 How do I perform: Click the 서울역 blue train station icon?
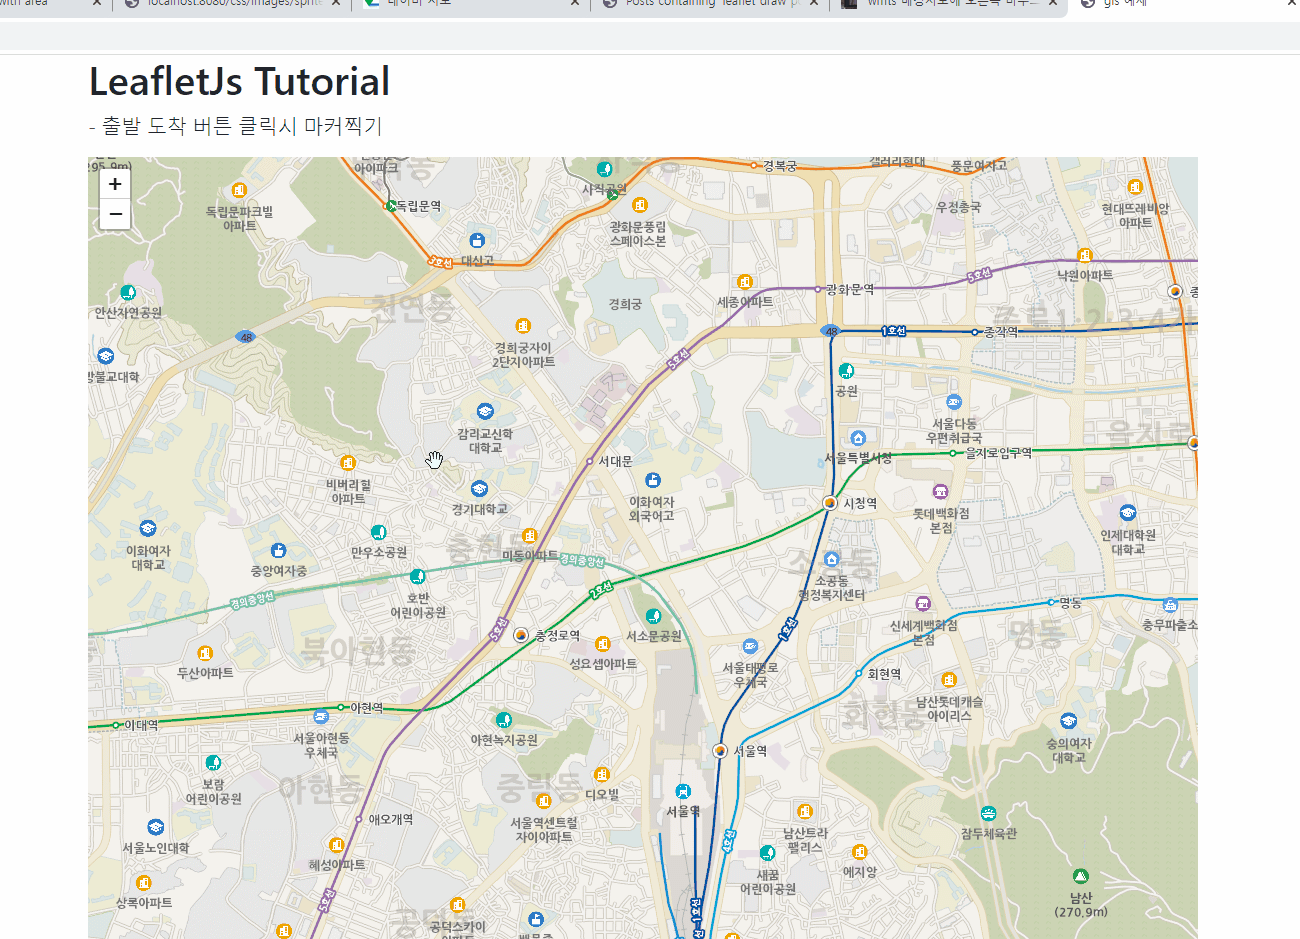coord(683,792)
